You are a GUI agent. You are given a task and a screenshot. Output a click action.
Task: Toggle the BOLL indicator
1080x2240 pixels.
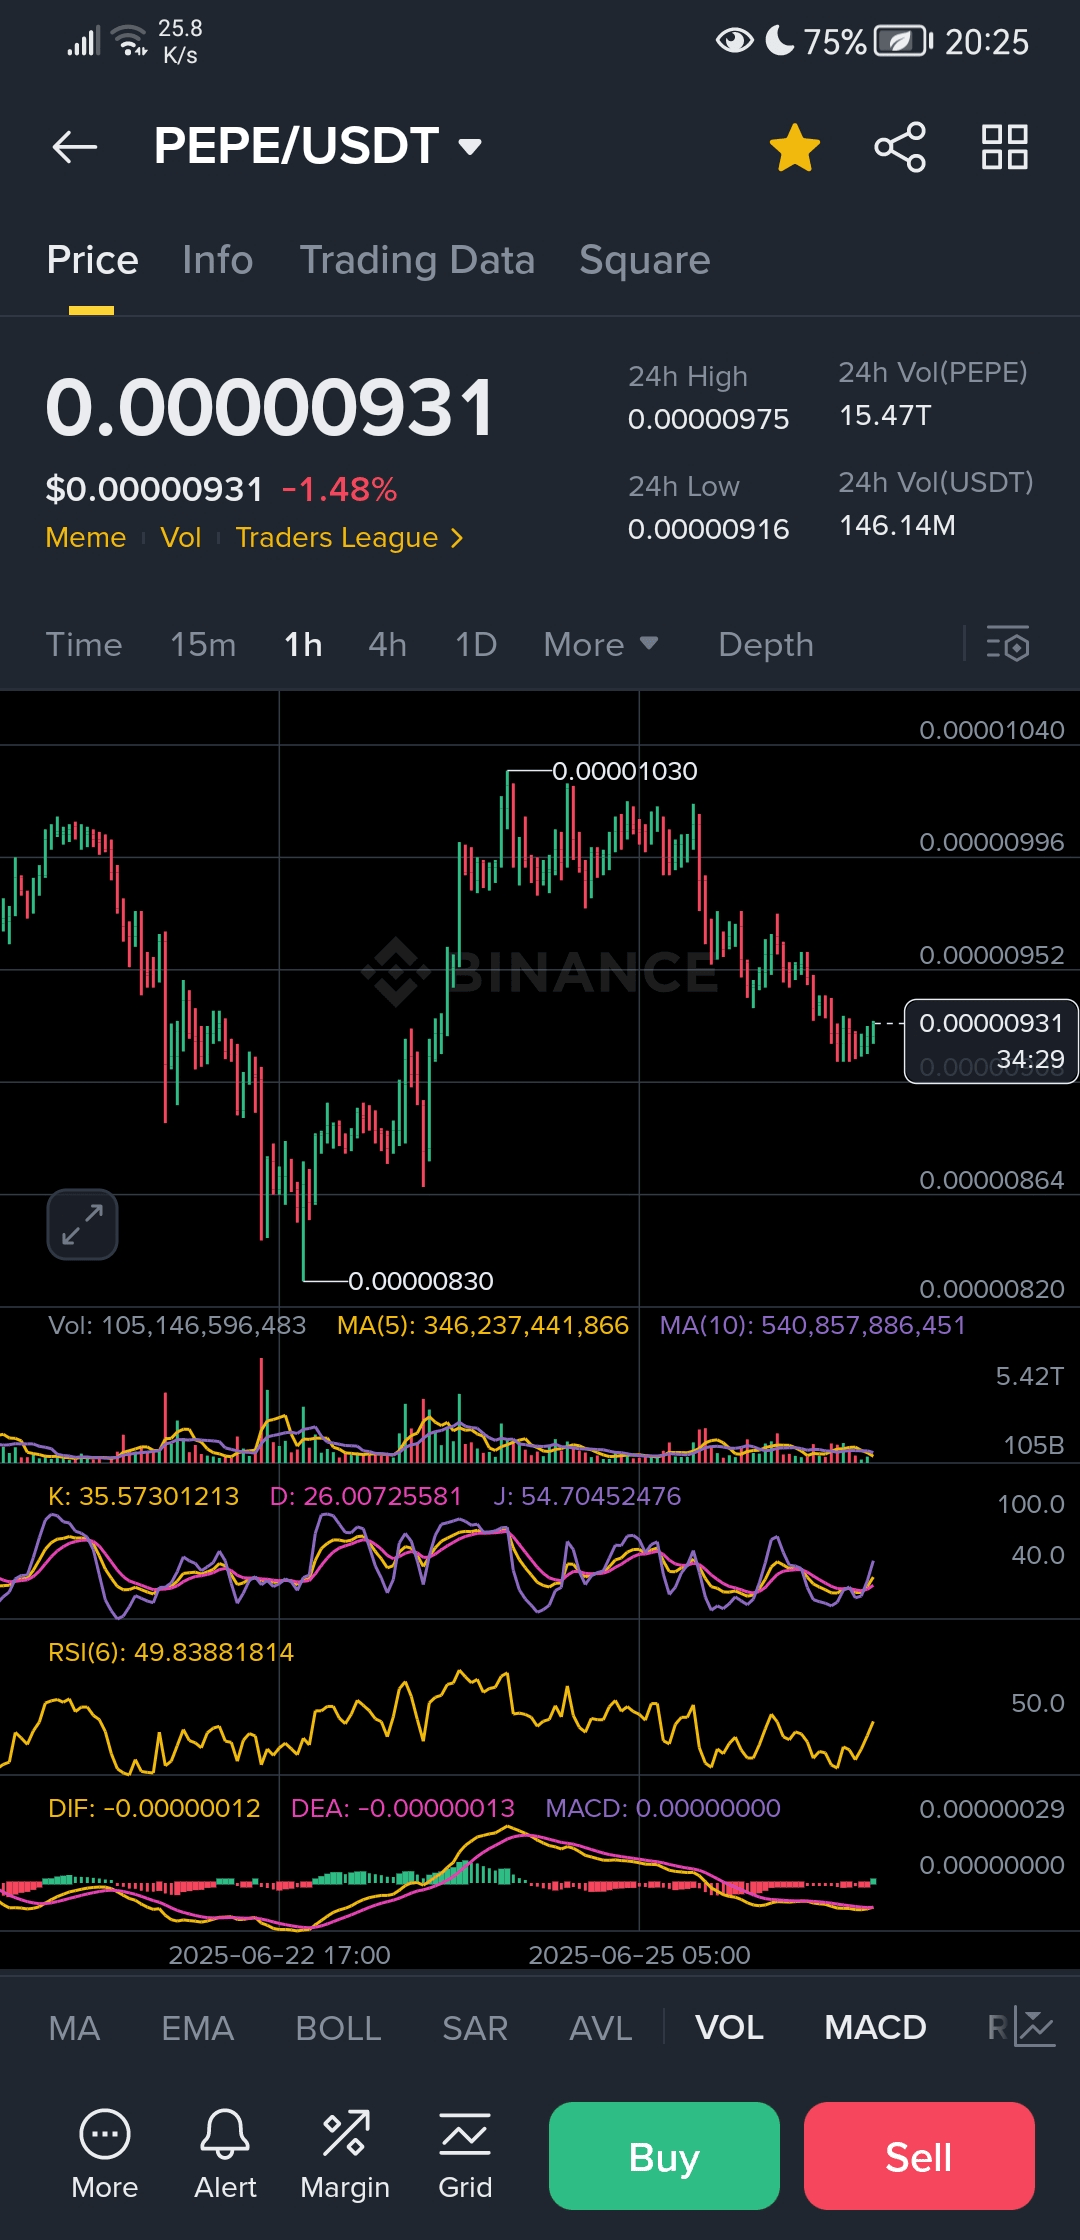(x=338, y=2028)
